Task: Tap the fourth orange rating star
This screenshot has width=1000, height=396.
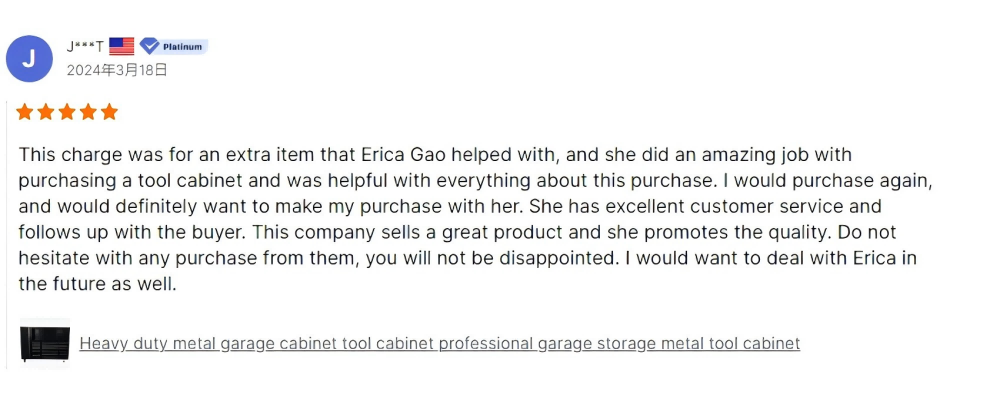Action: coord(88,112)
